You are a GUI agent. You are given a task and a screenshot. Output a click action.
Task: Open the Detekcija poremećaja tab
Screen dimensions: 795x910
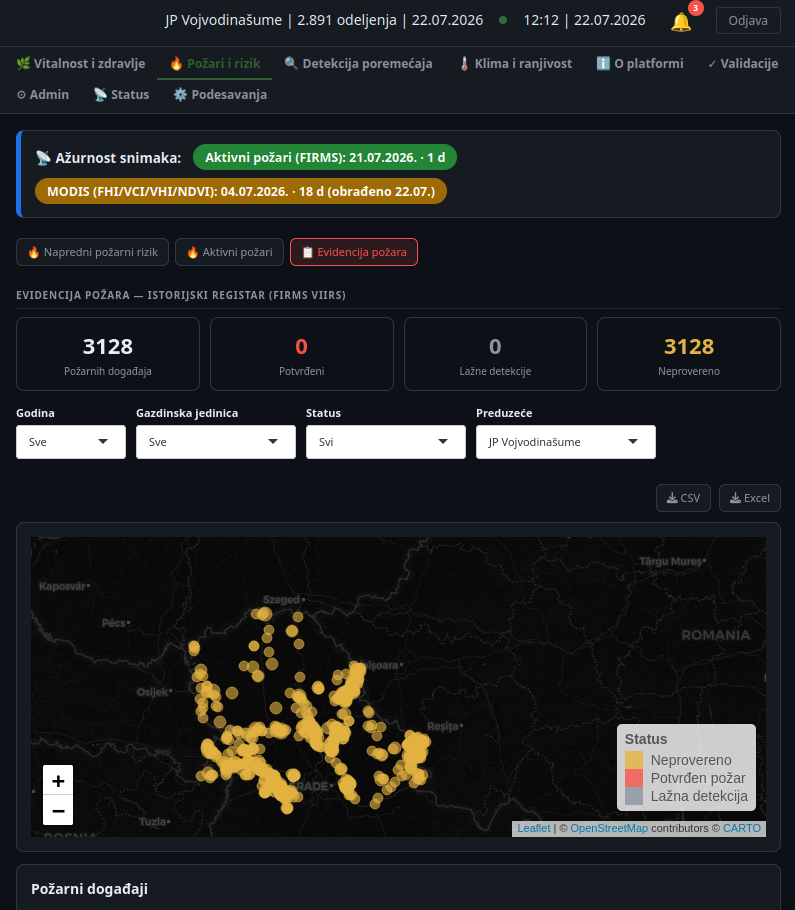pyautogui.click(x=358, y=64)
